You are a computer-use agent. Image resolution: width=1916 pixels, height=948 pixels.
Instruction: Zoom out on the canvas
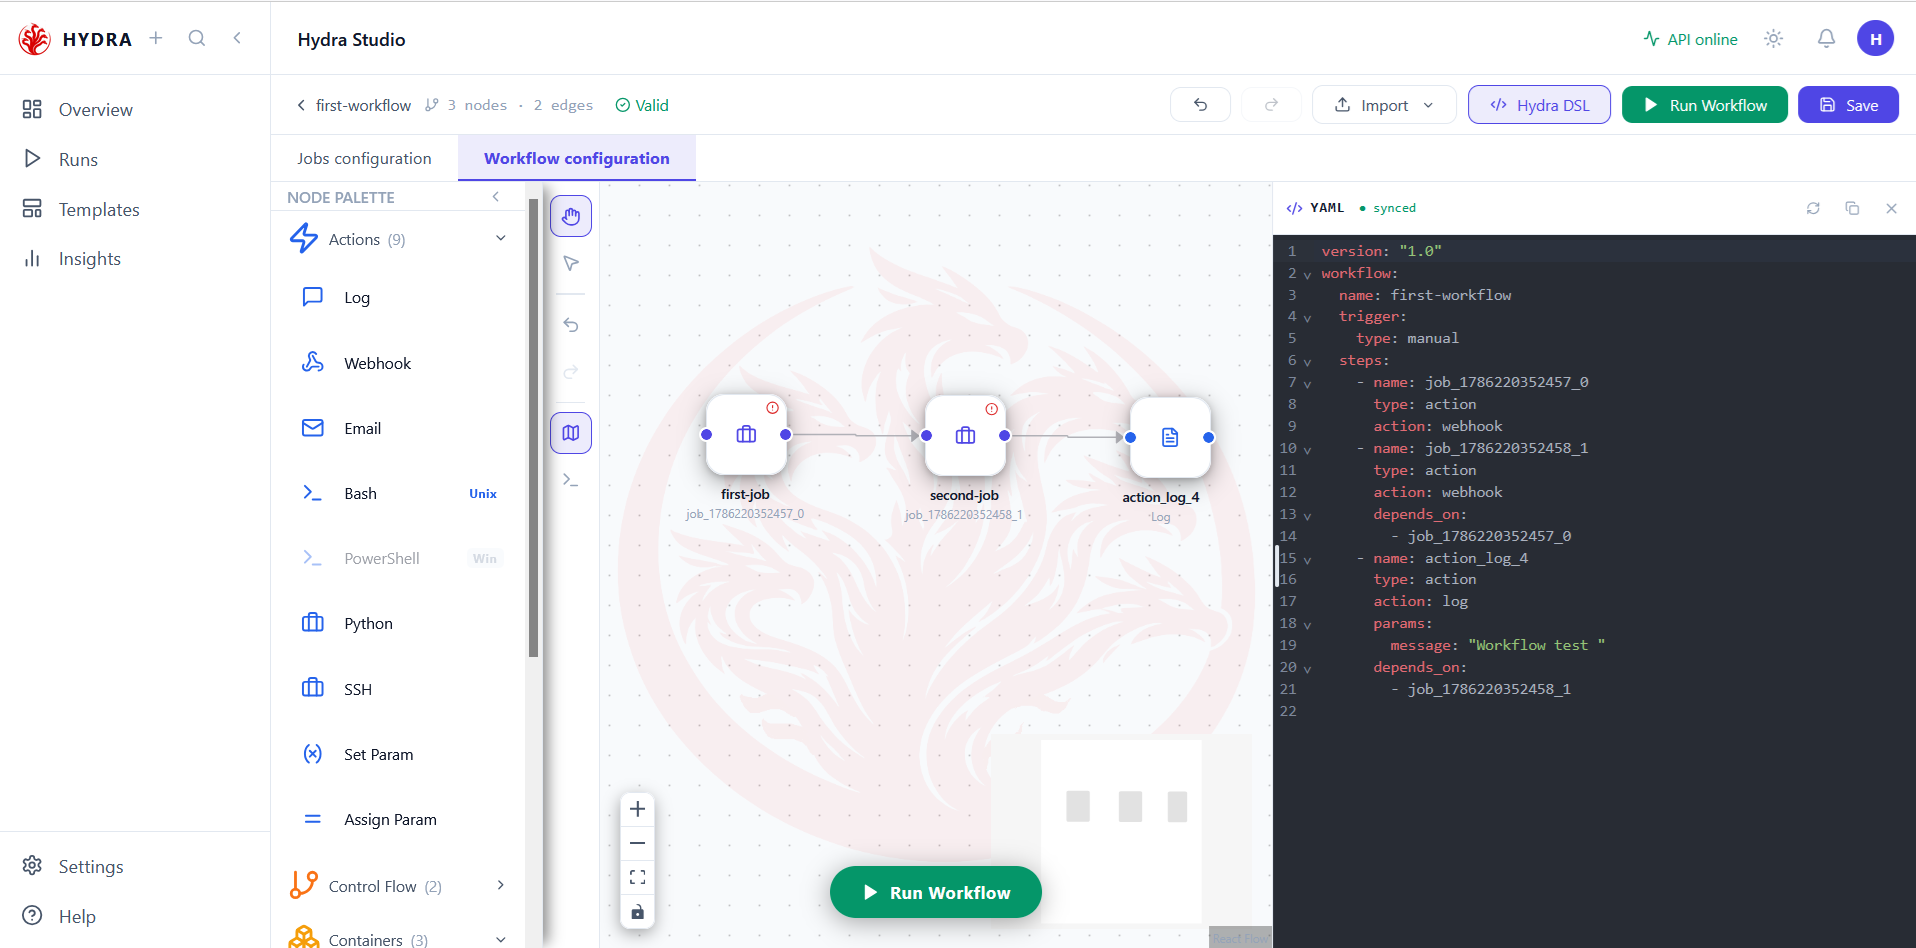(x=637, y=843)
